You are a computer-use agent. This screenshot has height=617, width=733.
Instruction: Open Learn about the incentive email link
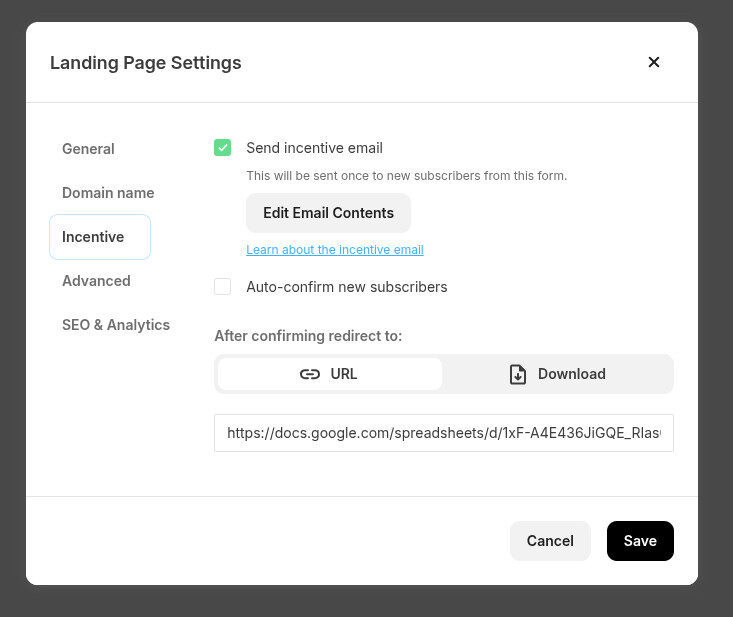[x=335, y=250]
